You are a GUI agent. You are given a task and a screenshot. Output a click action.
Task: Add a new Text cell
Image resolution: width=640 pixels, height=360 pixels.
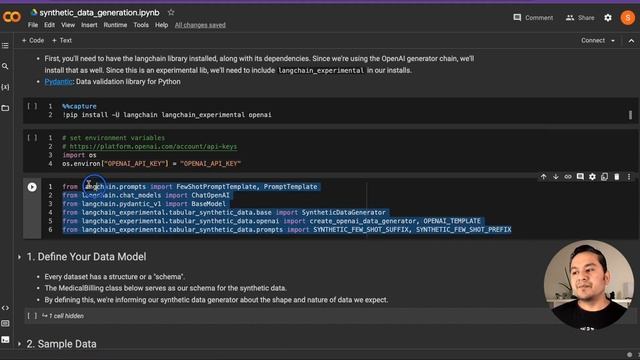[x=62, y=40]
